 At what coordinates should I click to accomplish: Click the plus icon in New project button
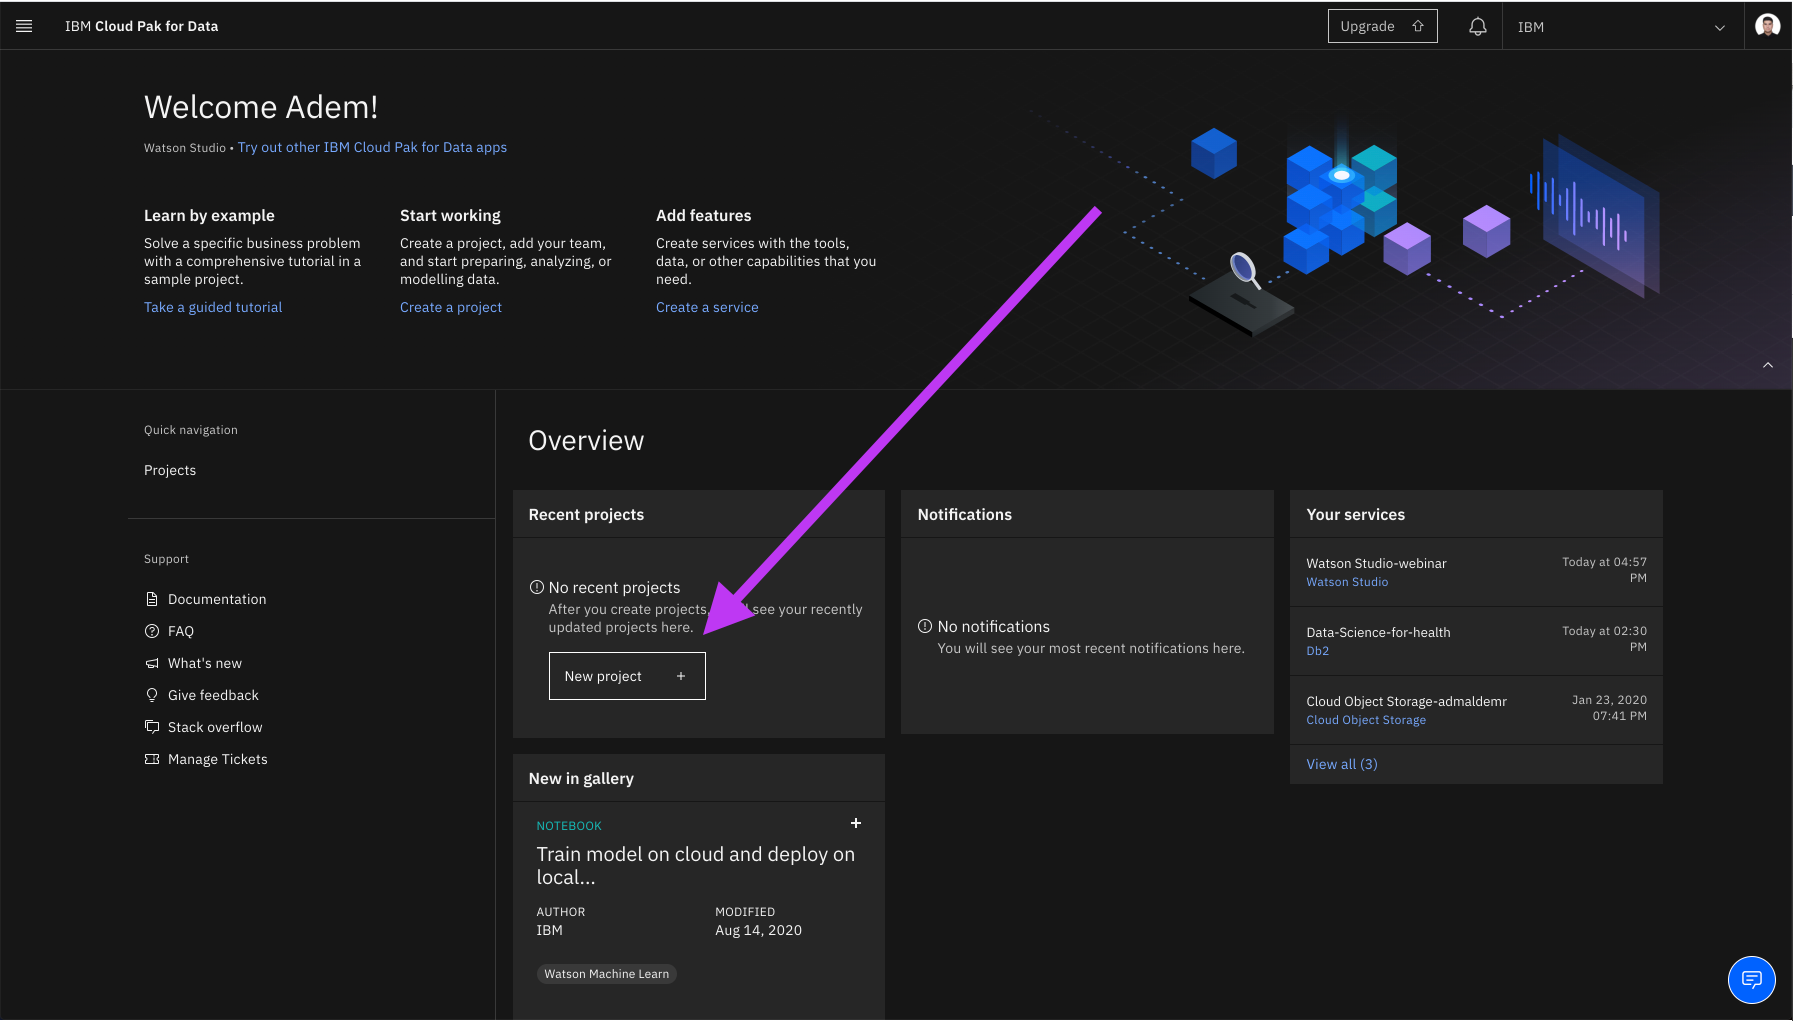[681, 676]
